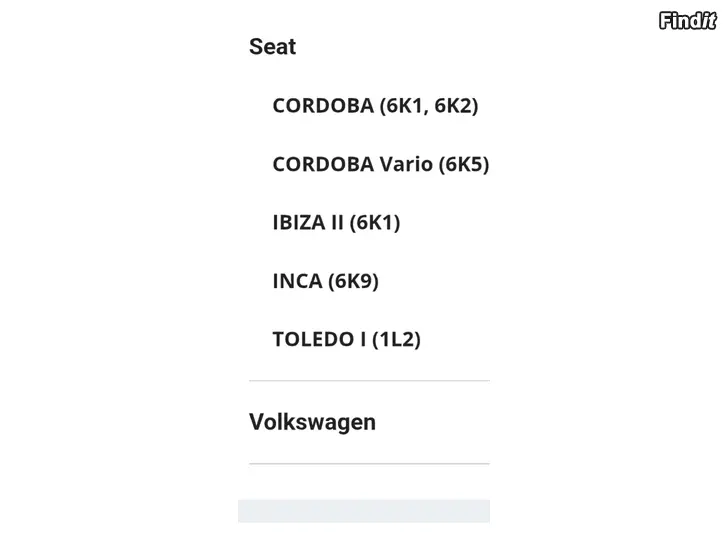Click the 6K9 chassis code text
This screenshot has height=546, width=728.
point(353,281)
